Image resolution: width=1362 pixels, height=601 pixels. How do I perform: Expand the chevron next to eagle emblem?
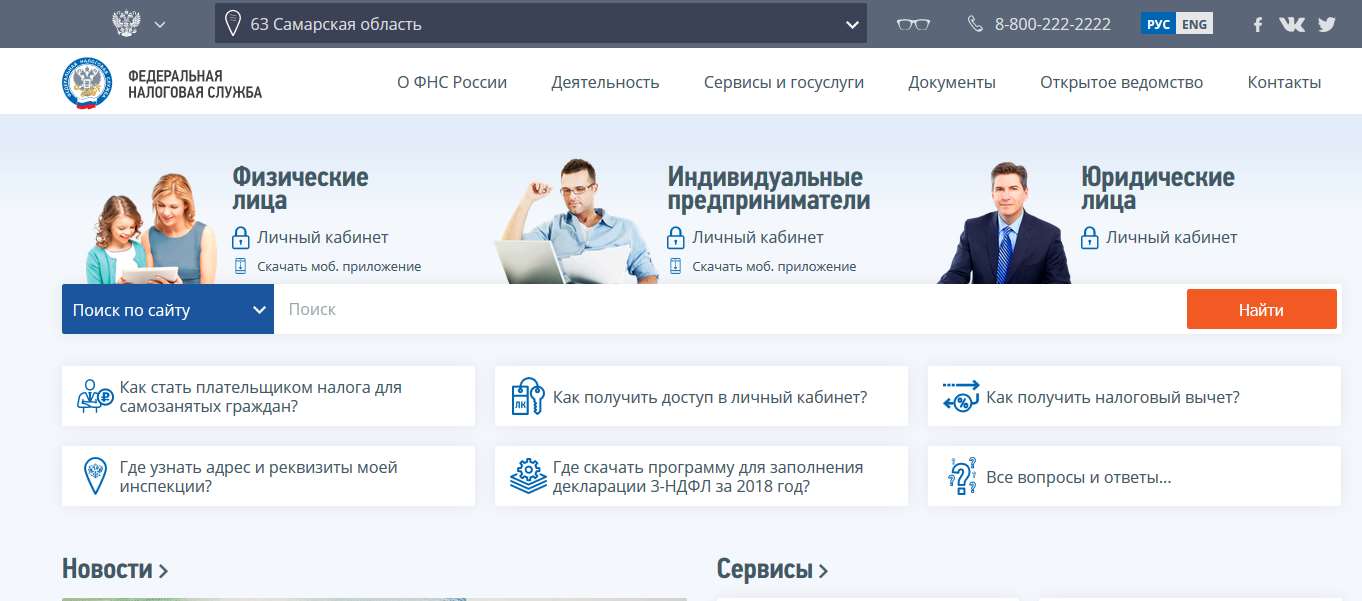(x=160, y=24)
